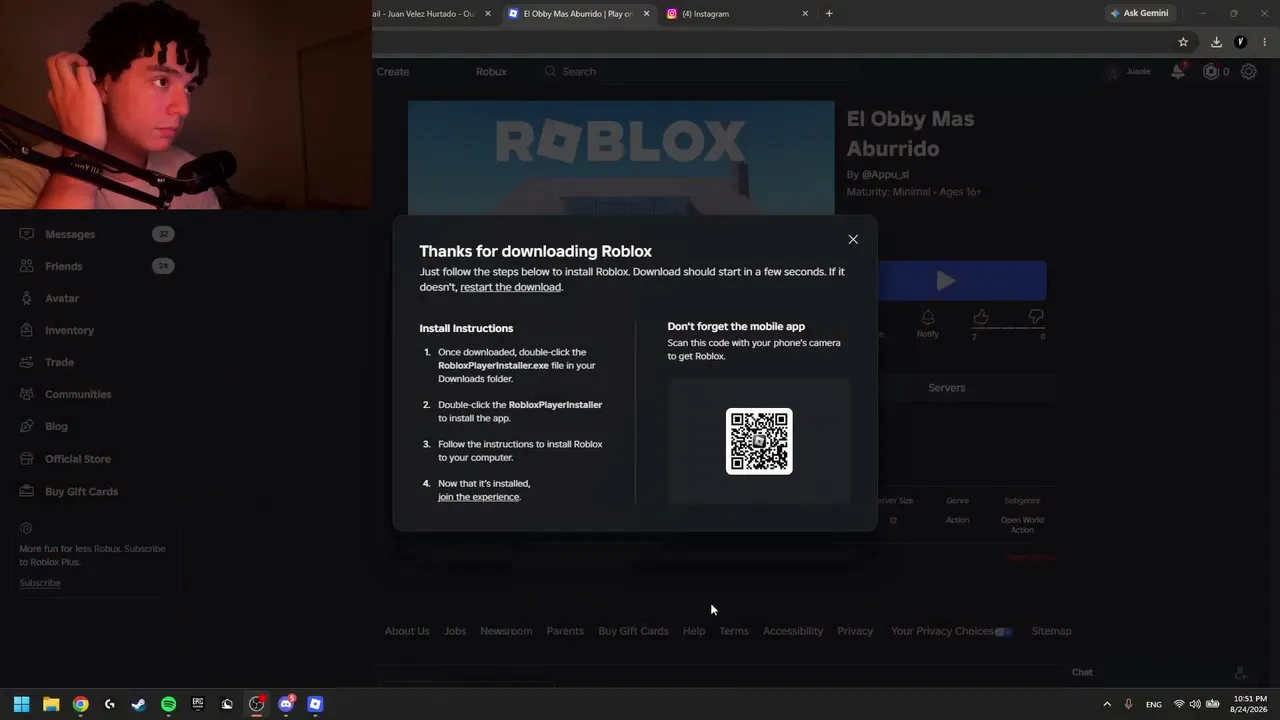The width and height of the screenshot is (1280, 720).
Task: Like the experience with thumbs up
Action: point(981,318)
